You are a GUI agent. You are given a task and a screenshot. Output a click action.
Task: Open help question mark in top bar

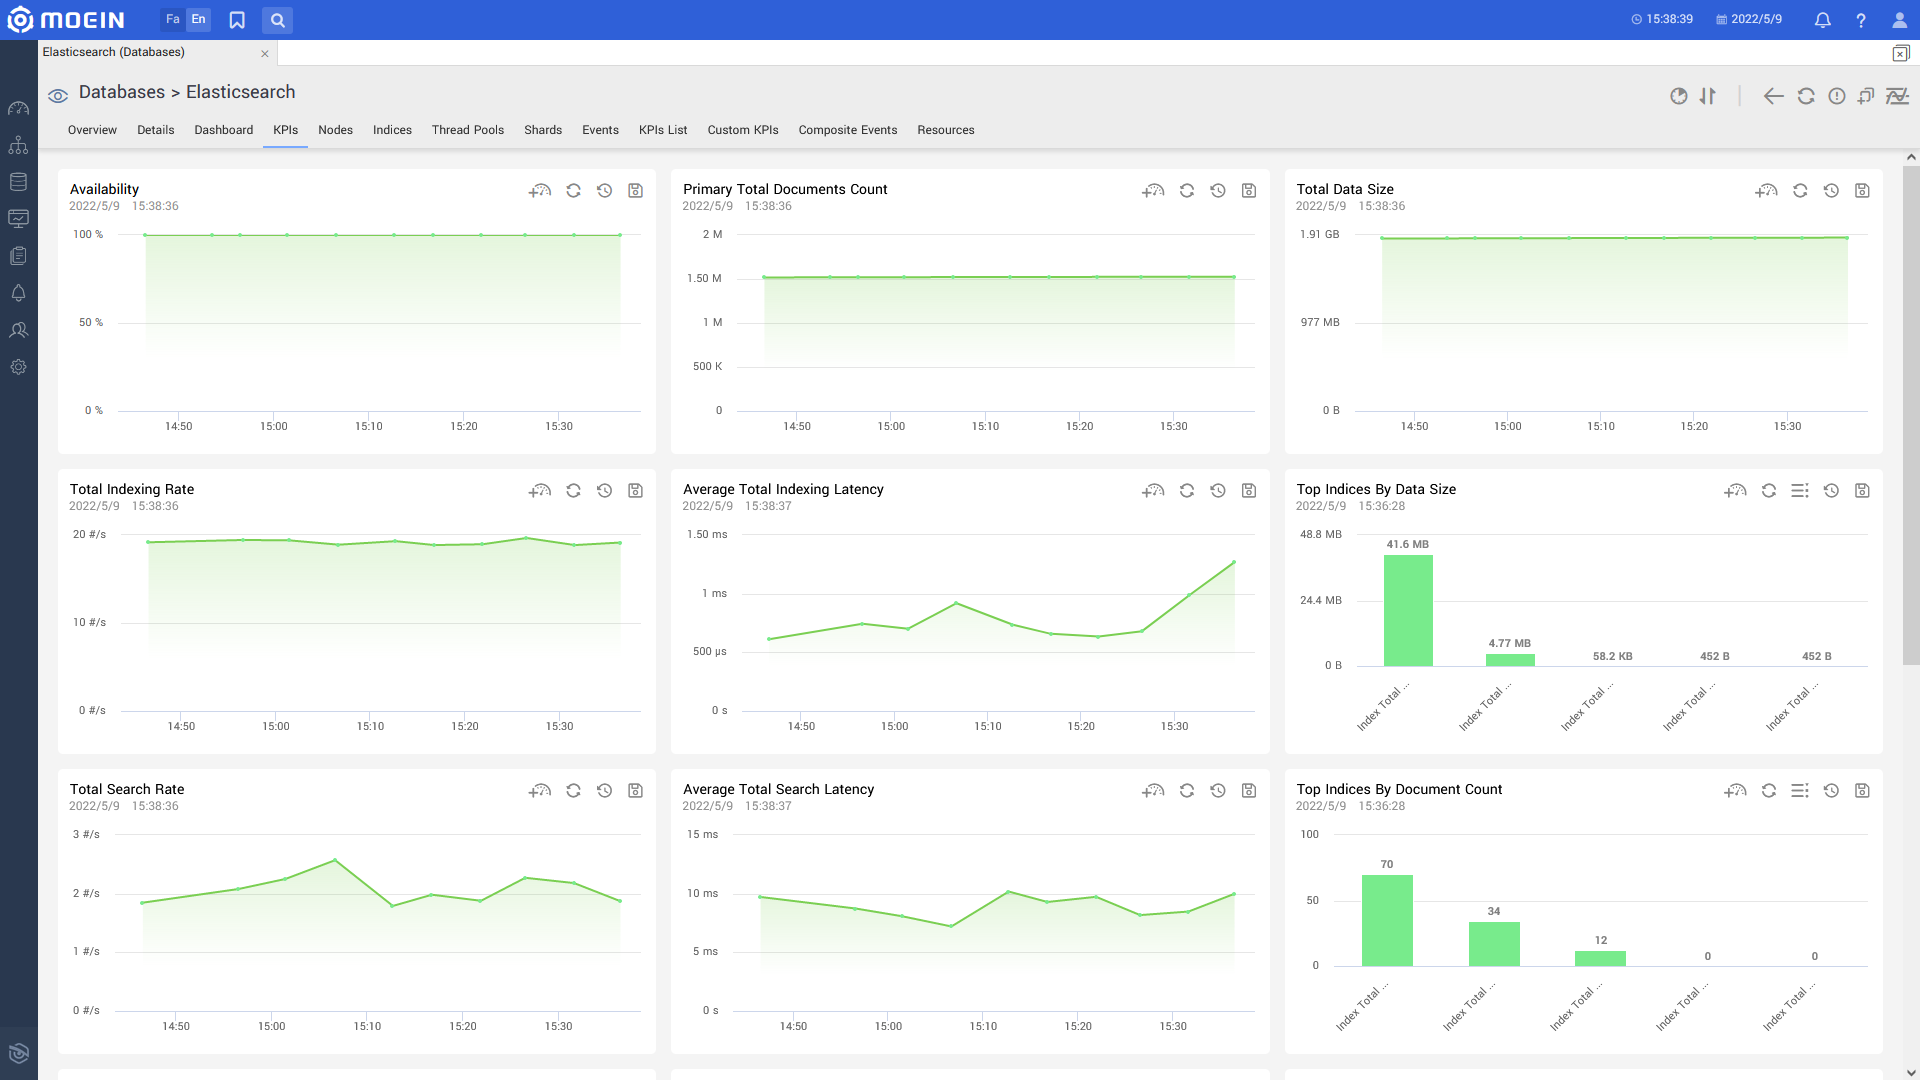1860,20
